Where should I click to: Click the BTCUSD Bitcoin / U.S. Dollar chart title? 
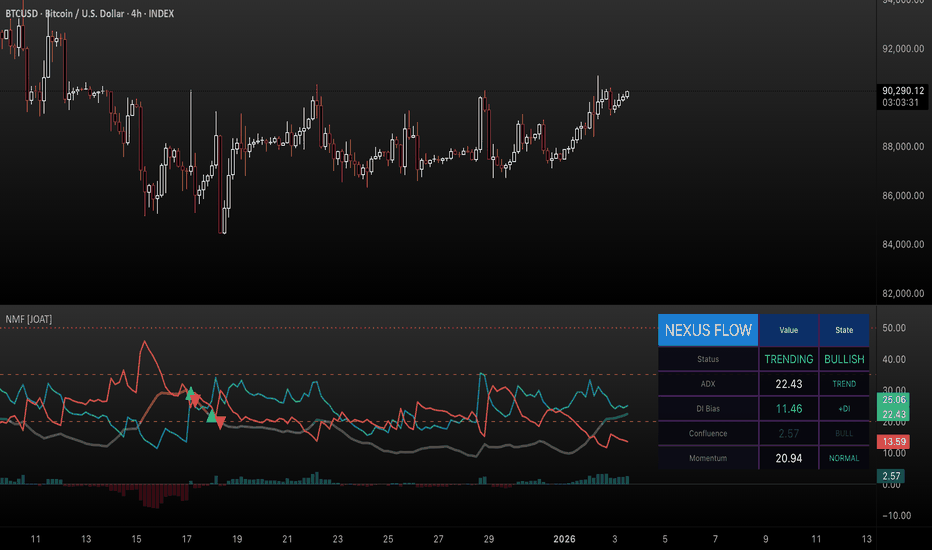point(90,13)
